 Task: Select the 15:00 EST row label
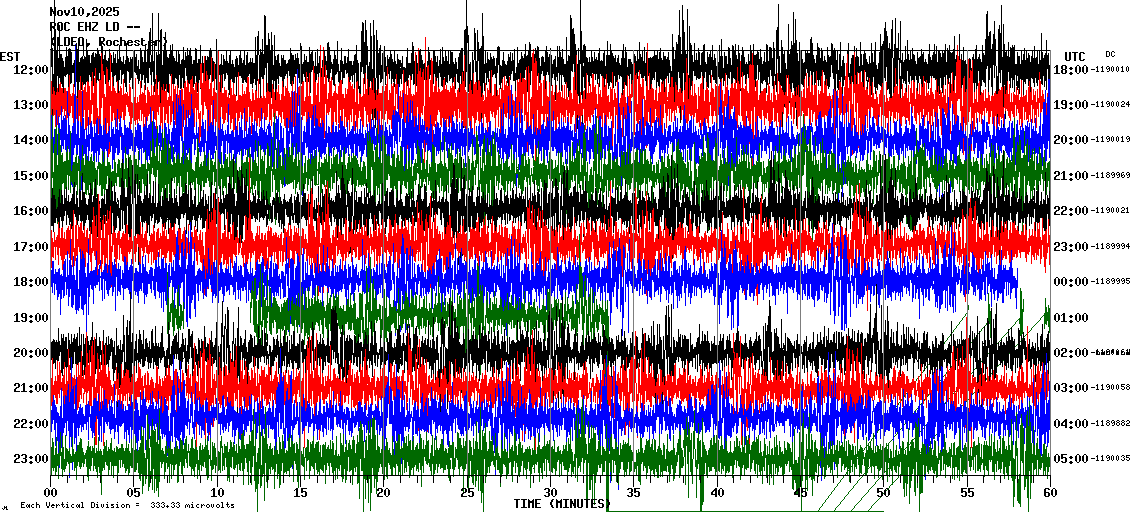pyautogui.click(x=32, y=176)
